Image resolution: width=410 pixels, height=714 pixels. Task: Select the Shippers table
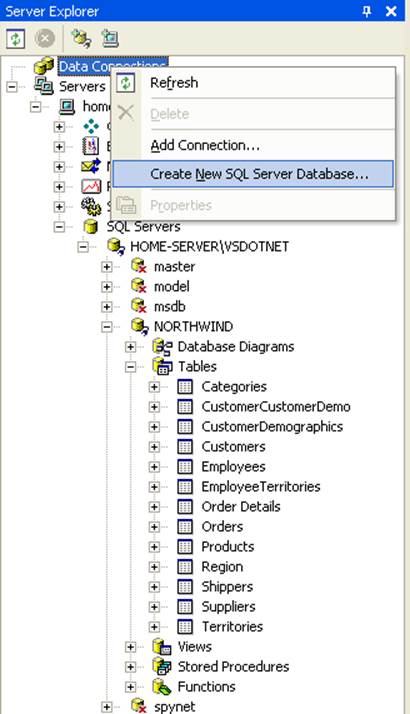[x=227, y=587]
